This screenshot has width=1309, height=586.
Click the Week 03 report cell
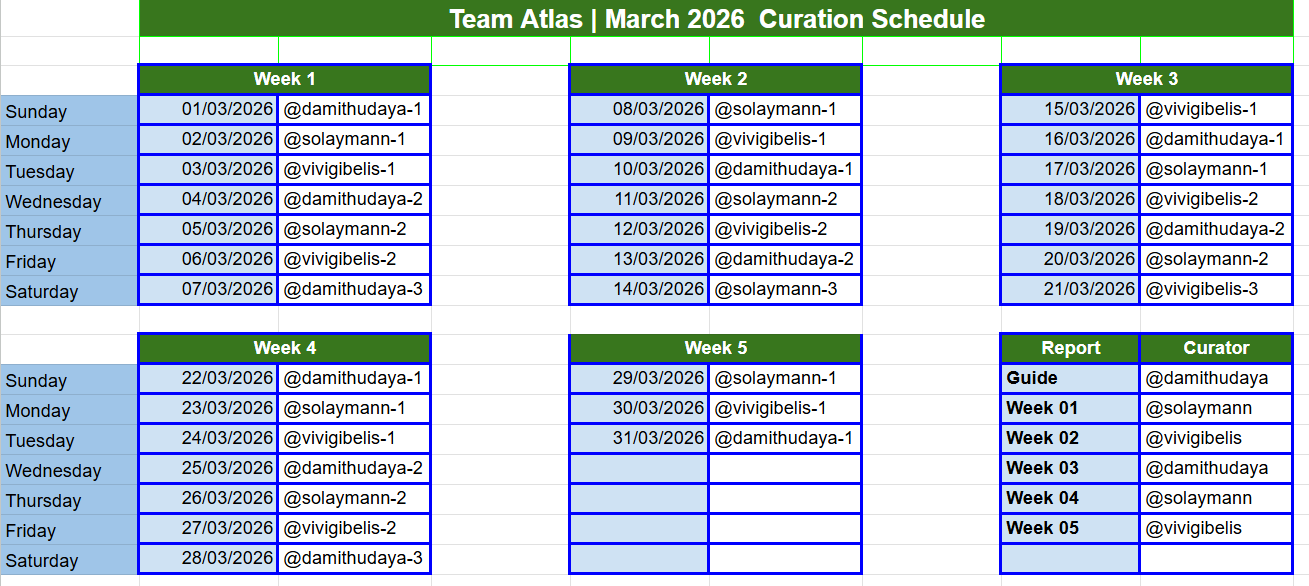click(x=1070, y=469)
